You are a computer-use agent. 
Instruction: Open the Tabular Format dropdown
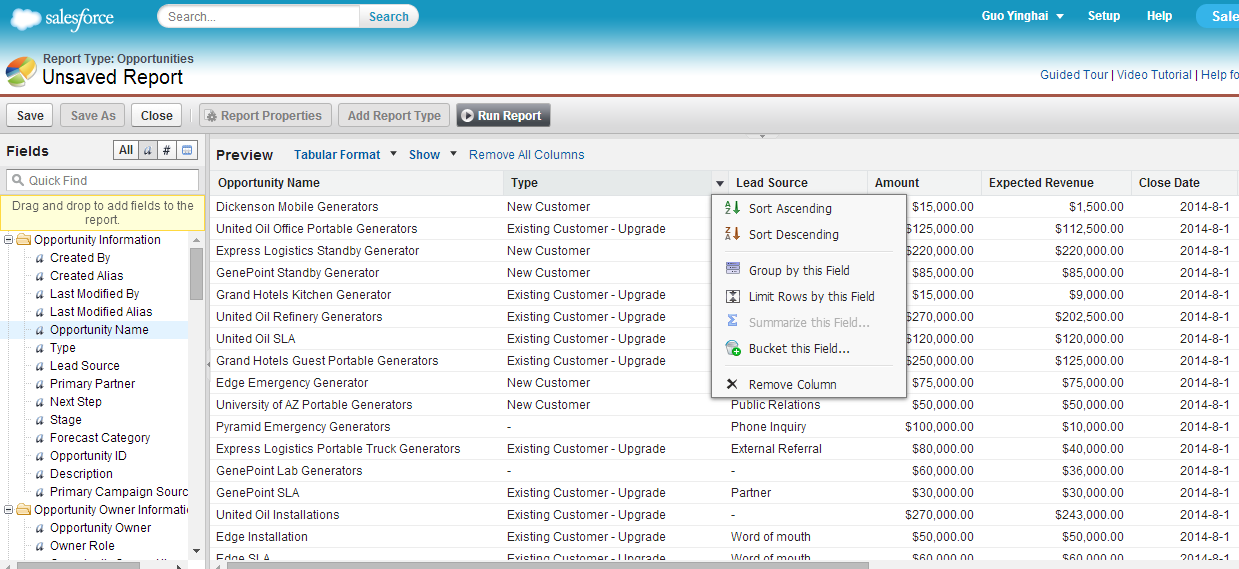point(346,154)
